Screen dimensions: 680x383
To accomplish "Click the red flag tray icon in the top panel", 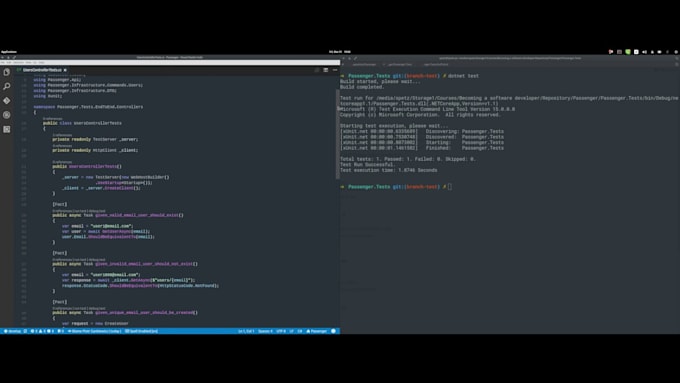I will click(x=611, y=52).
